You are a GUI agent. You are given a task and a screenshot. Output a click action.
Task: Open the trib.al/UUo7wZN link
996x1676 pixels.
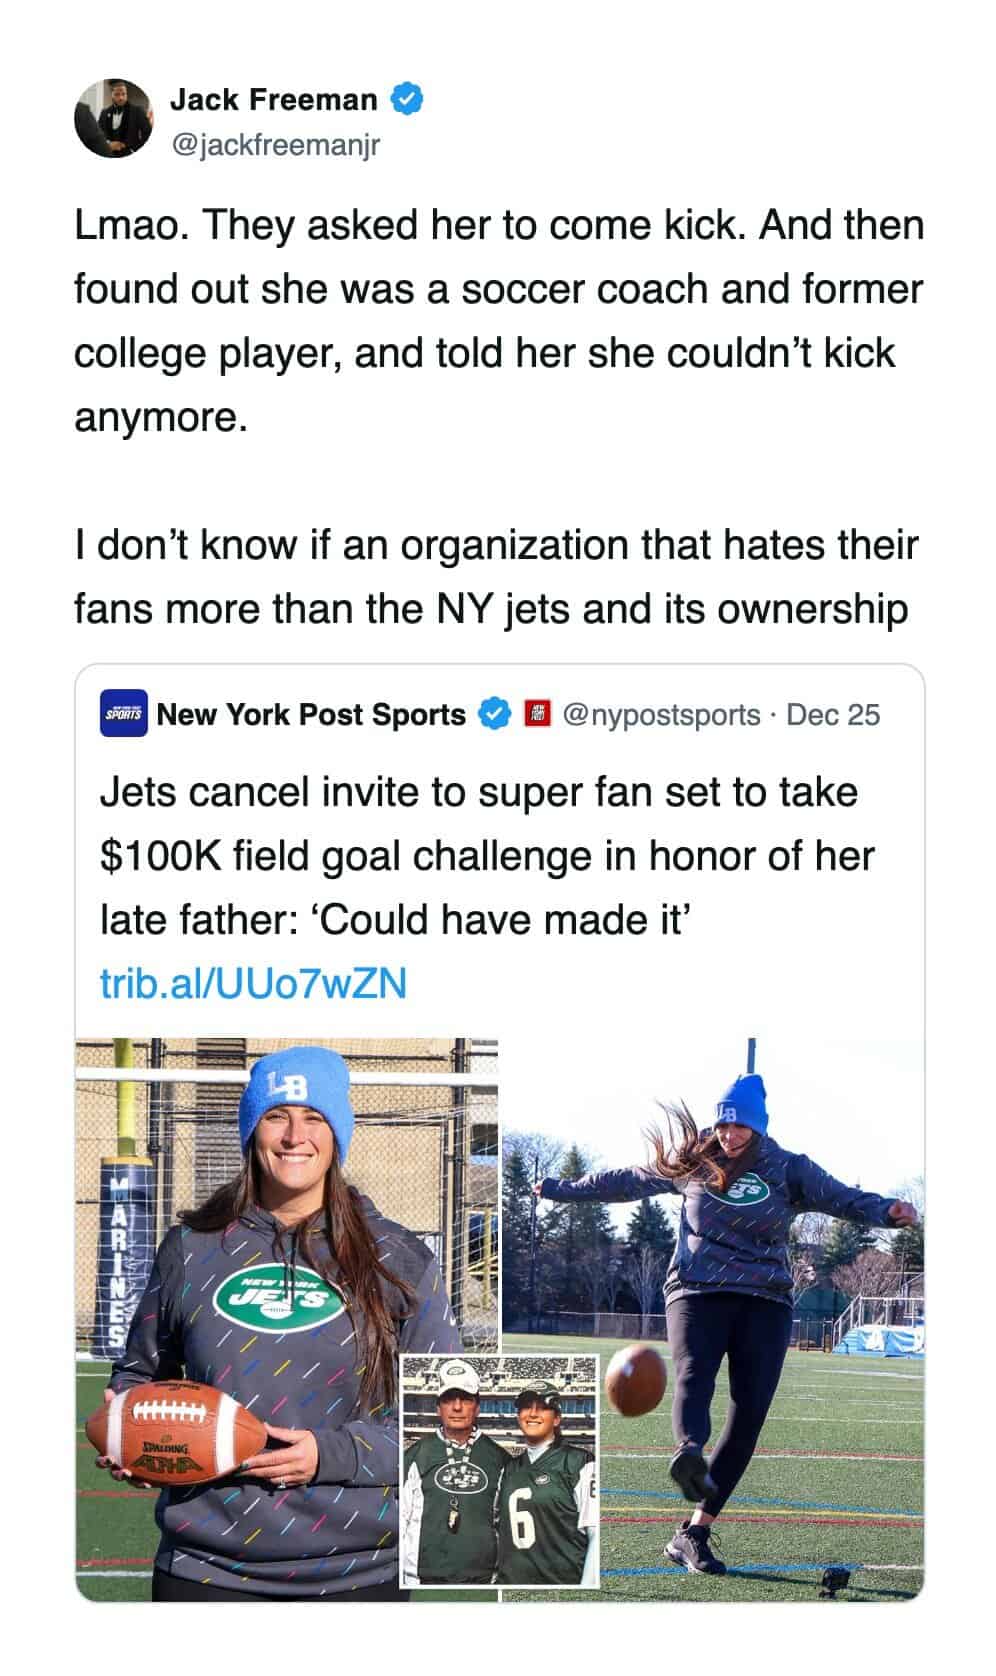point(253,984)
